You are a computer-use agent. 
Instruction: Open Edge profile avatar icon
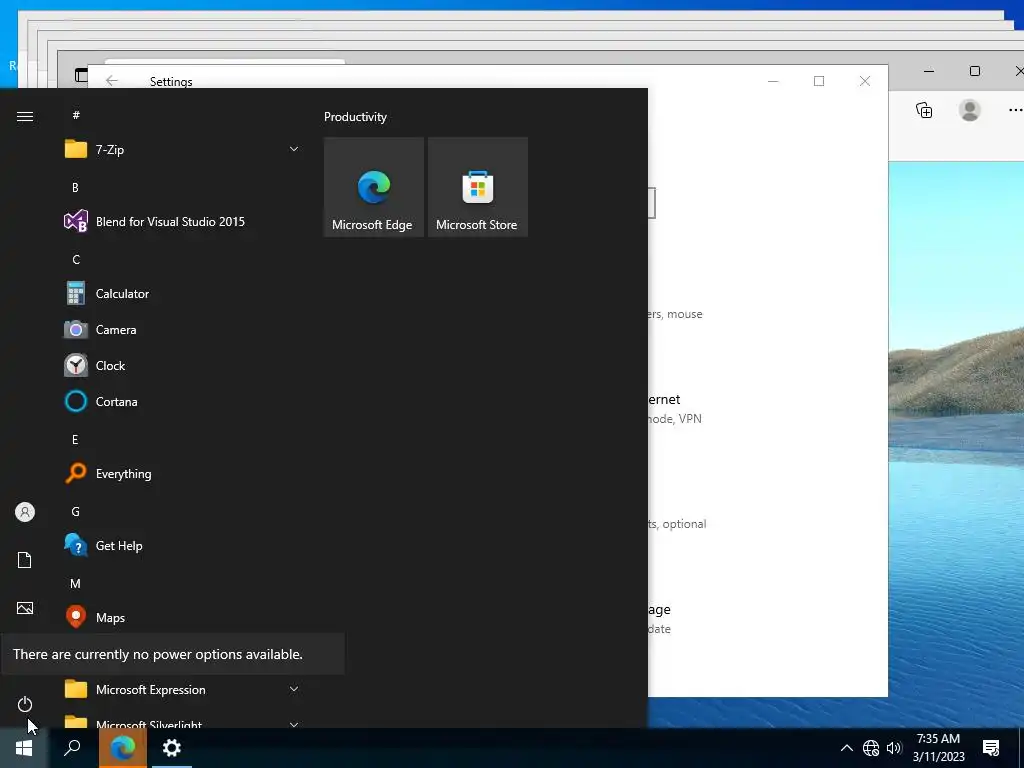(x=970, y=110)
